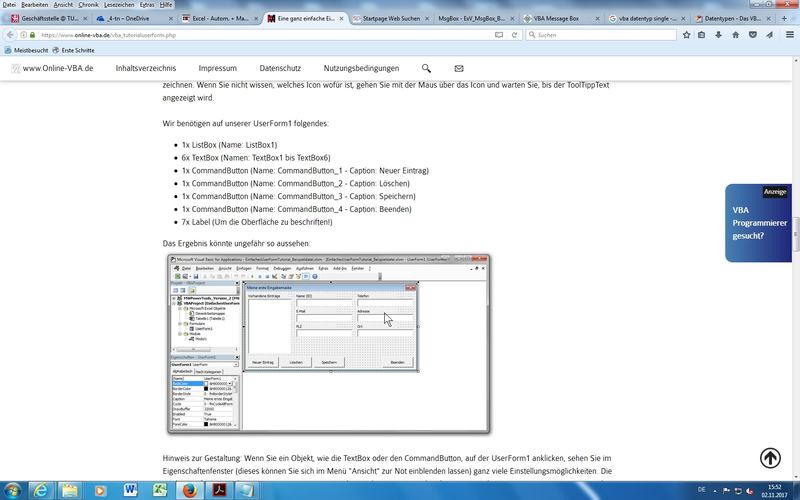800x500 pixels.
Task: Click the URL address bar
Action: 265,35
